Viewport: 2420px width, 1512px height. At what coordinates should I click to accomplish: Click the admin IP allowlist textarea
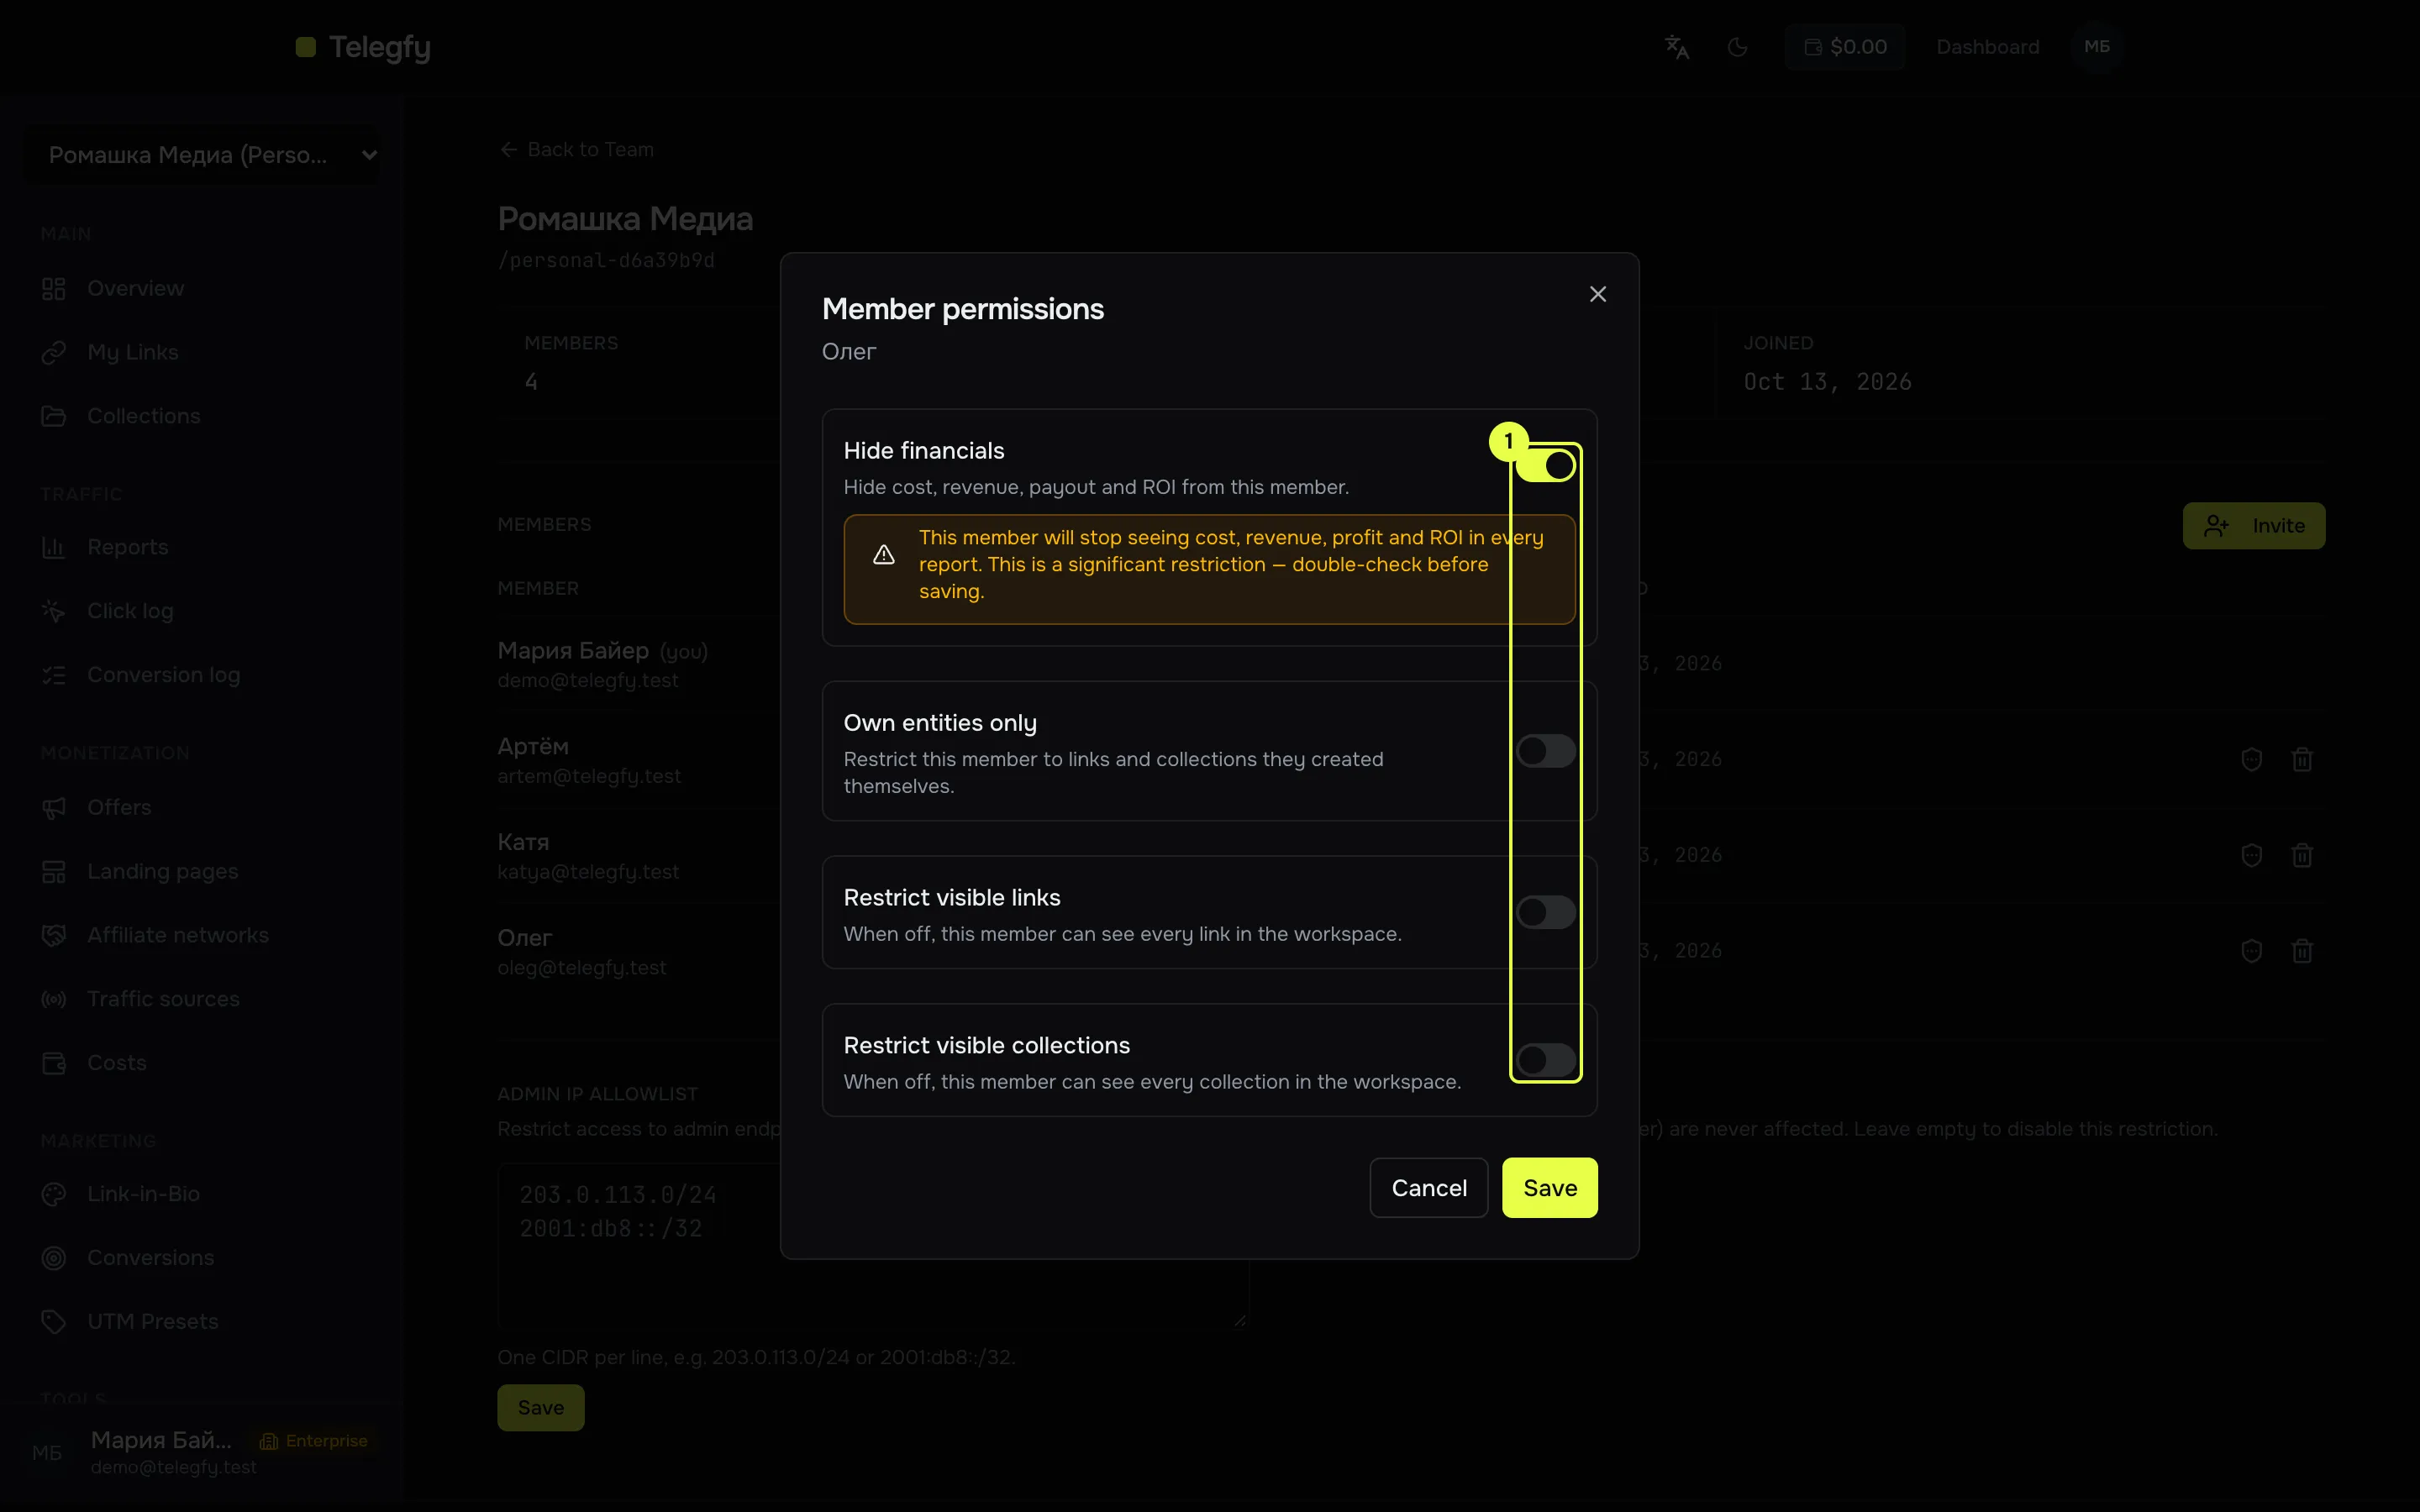[x=873, y=1246]
